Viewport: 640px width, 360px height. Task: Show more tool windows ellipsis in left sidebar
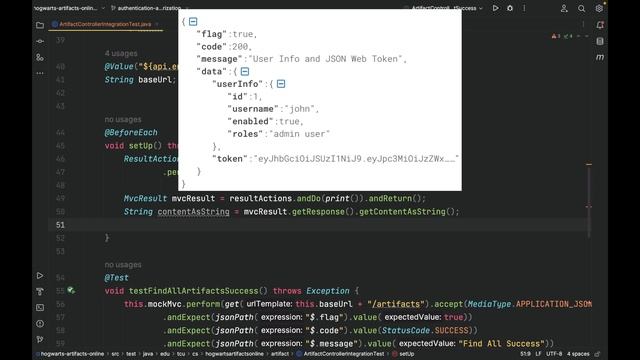[x=40, y=73]
